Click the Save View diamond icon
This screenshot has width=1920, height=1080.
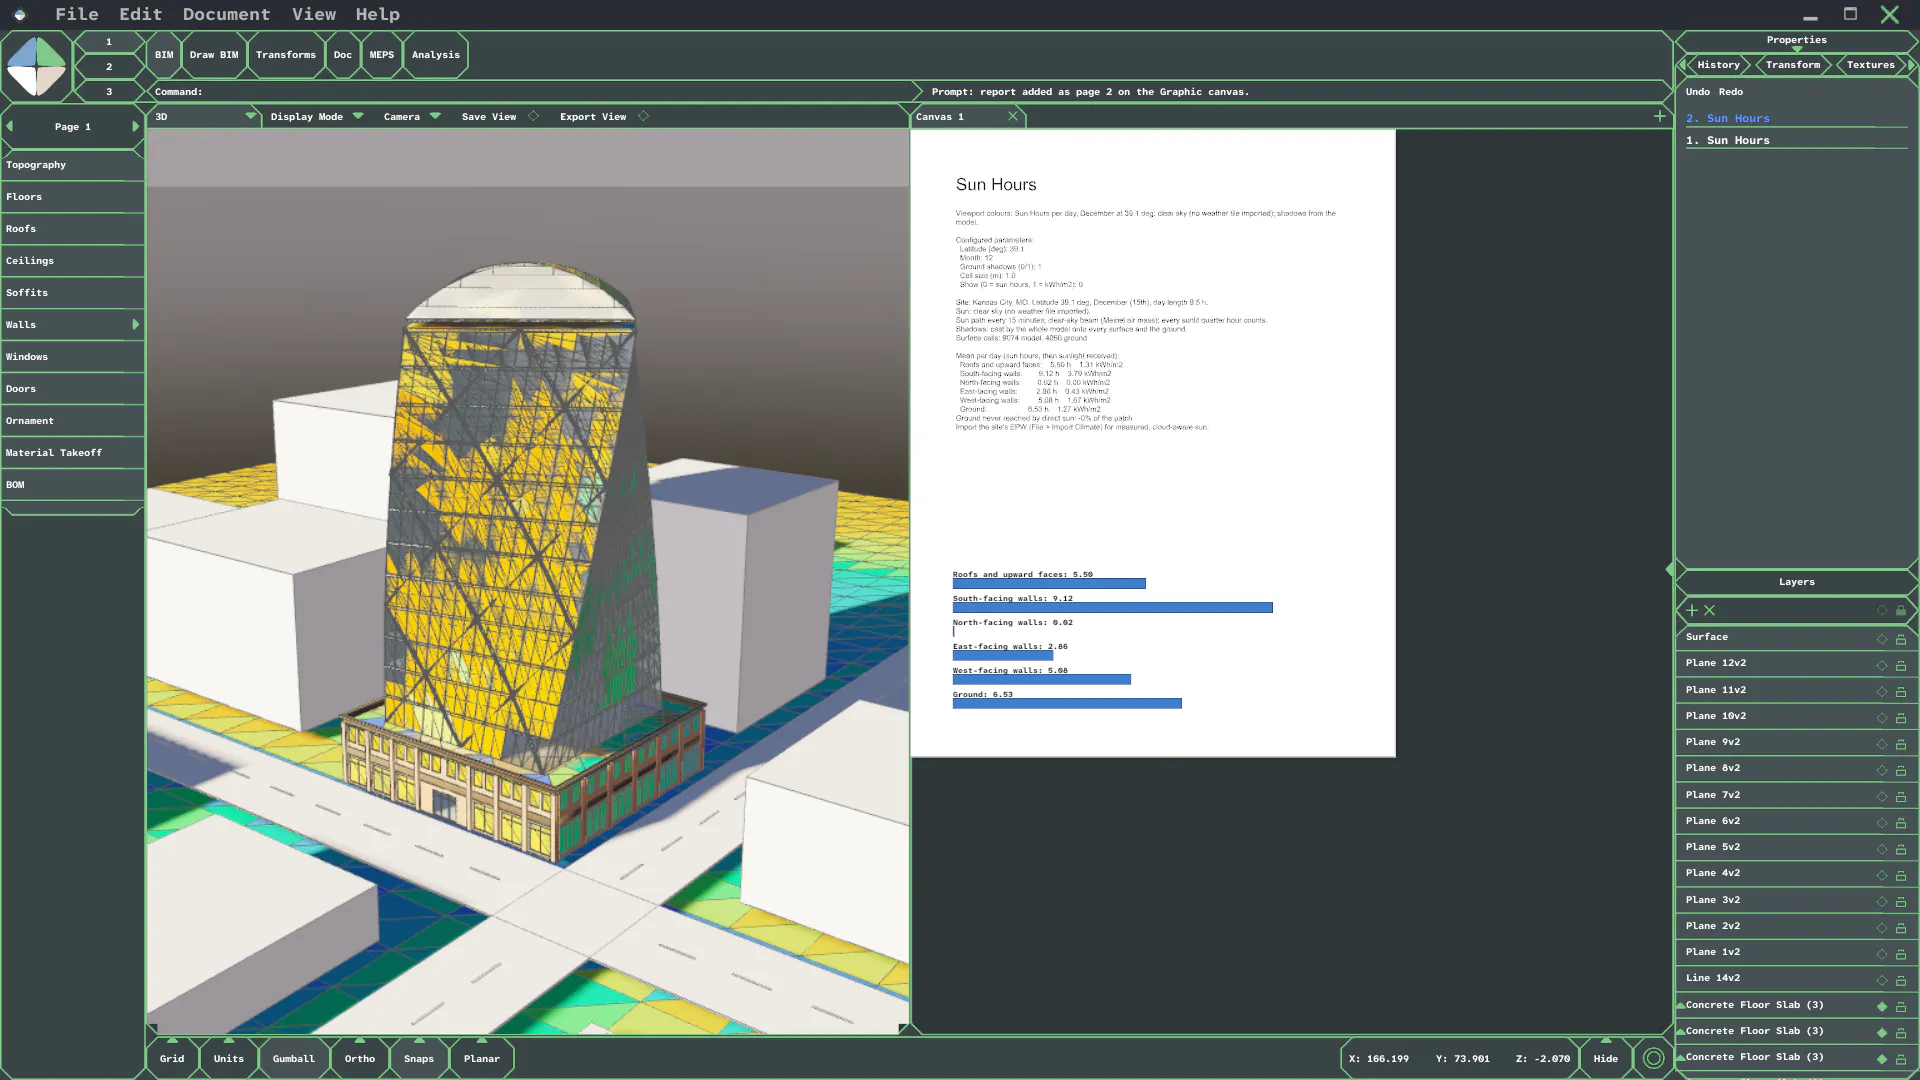pos(534,116)
